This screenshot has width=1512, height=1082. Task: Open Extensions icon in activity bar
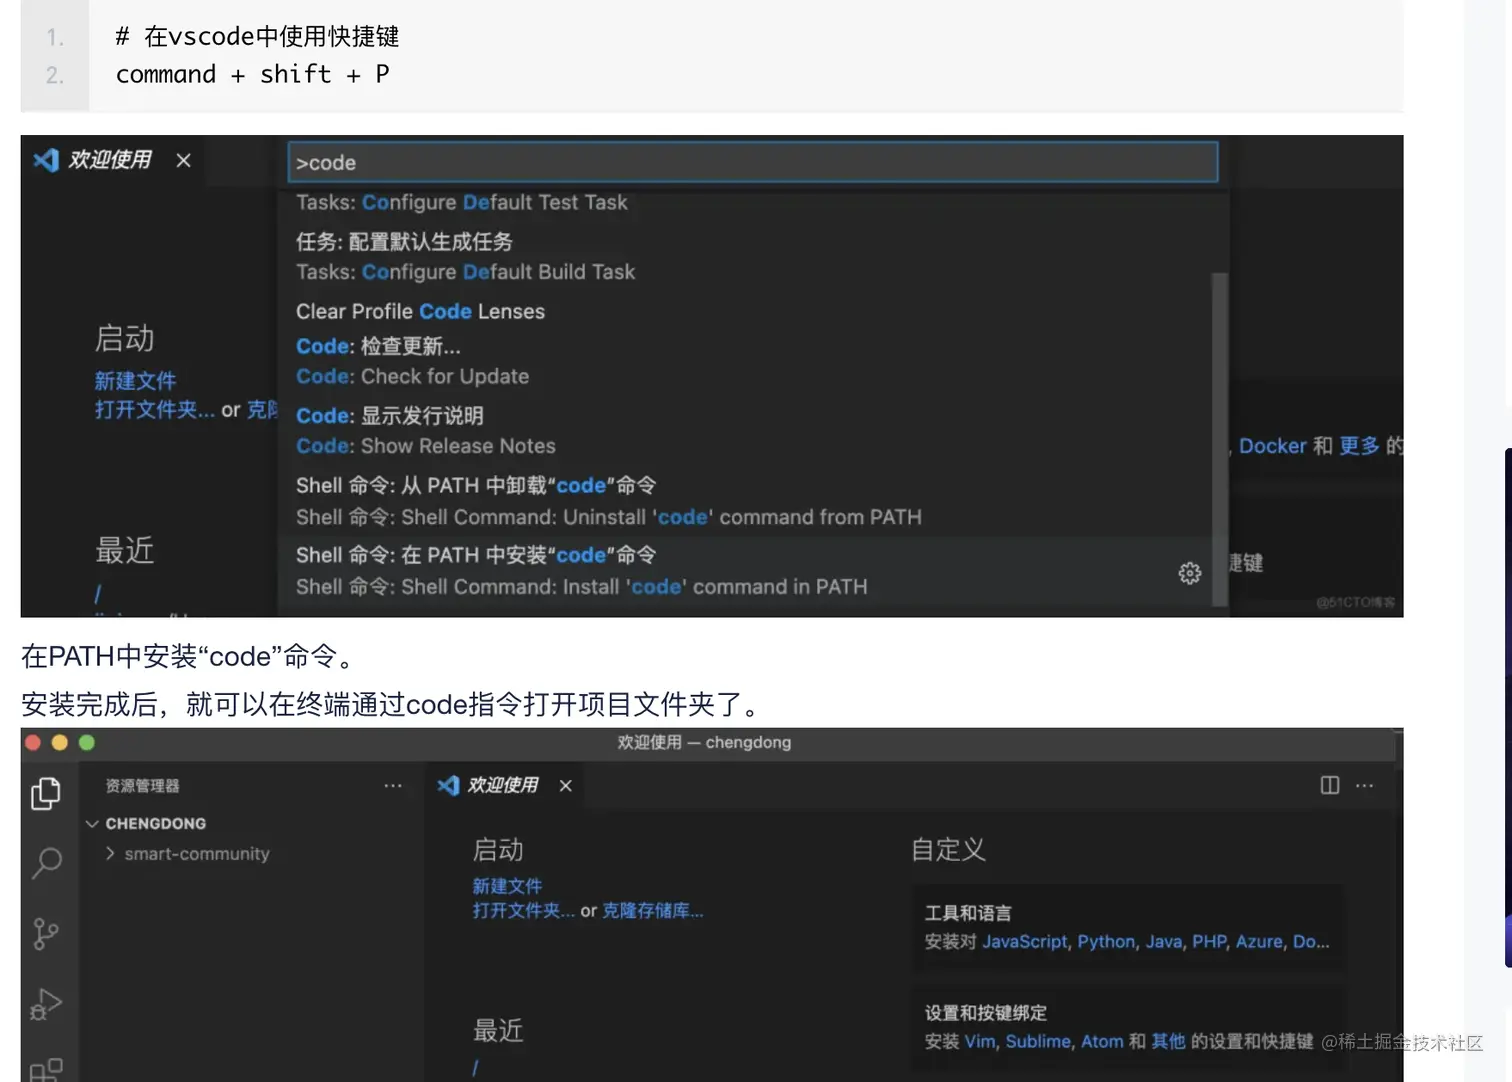[46, 1069]
